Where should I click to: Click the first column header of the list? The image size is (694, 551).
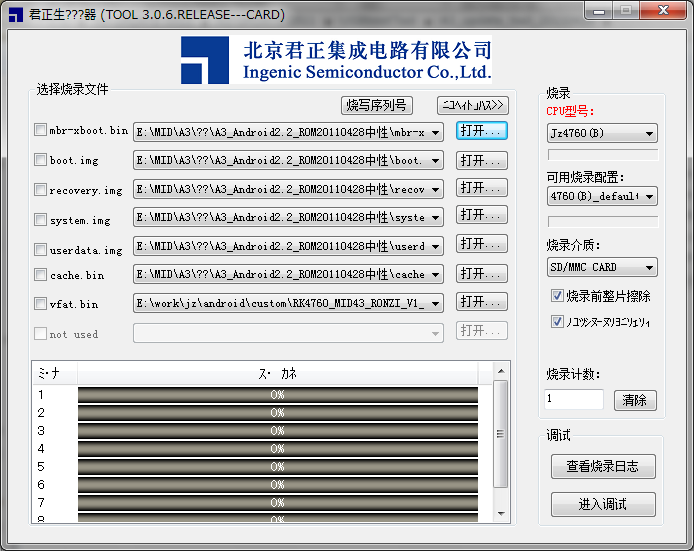(x=55, y=374)
